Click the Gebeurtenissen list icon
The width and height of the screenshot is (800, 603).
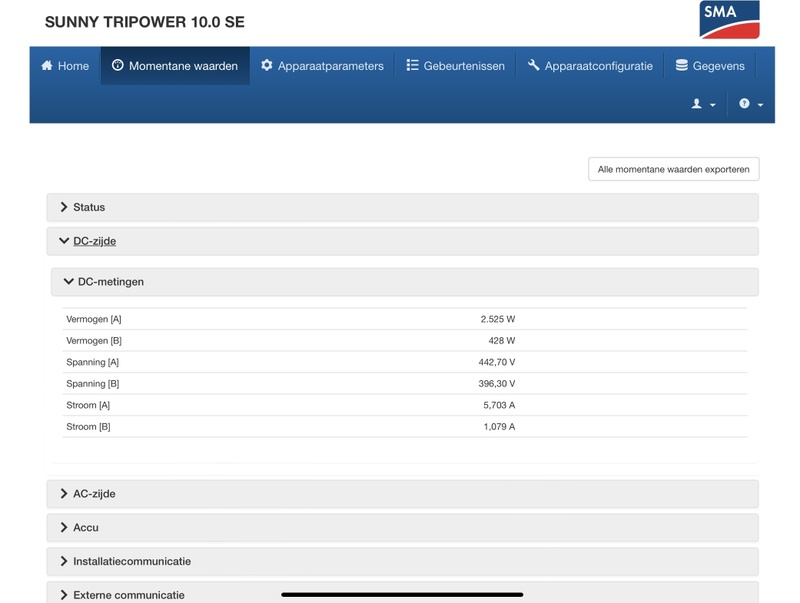[x=412, y=65]
